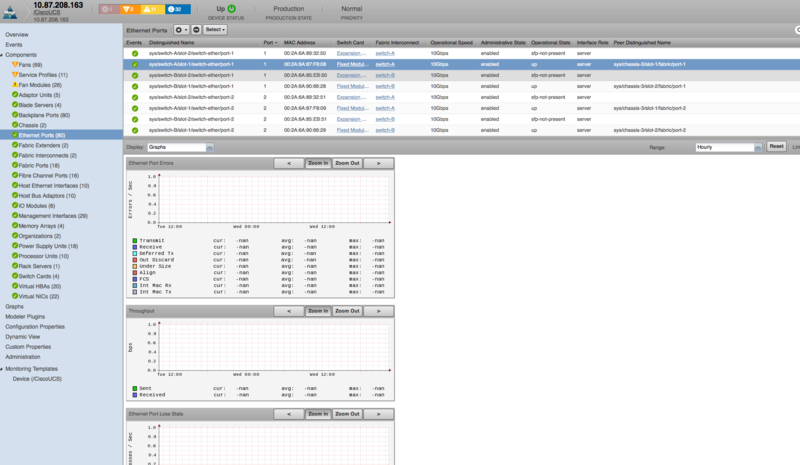Open switch-B link for switch-B/slot-1 port-1 row
Image resolution: width=800 pixels, height=465 pixels.
click(x=385, y=86)
